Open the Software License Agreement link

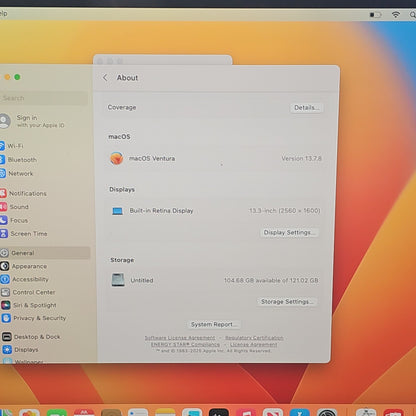coord(180,338)
